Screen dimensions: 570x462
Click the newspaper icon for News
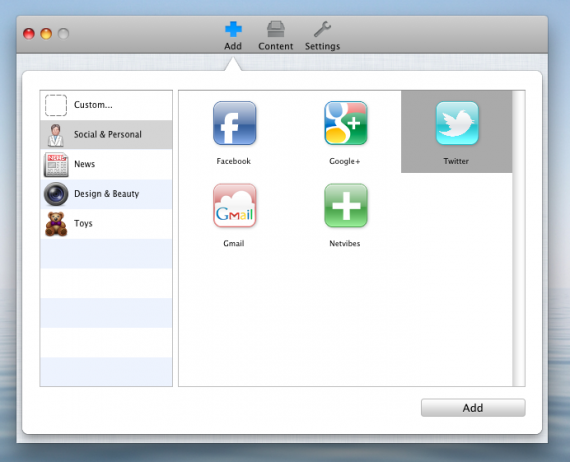56,164
